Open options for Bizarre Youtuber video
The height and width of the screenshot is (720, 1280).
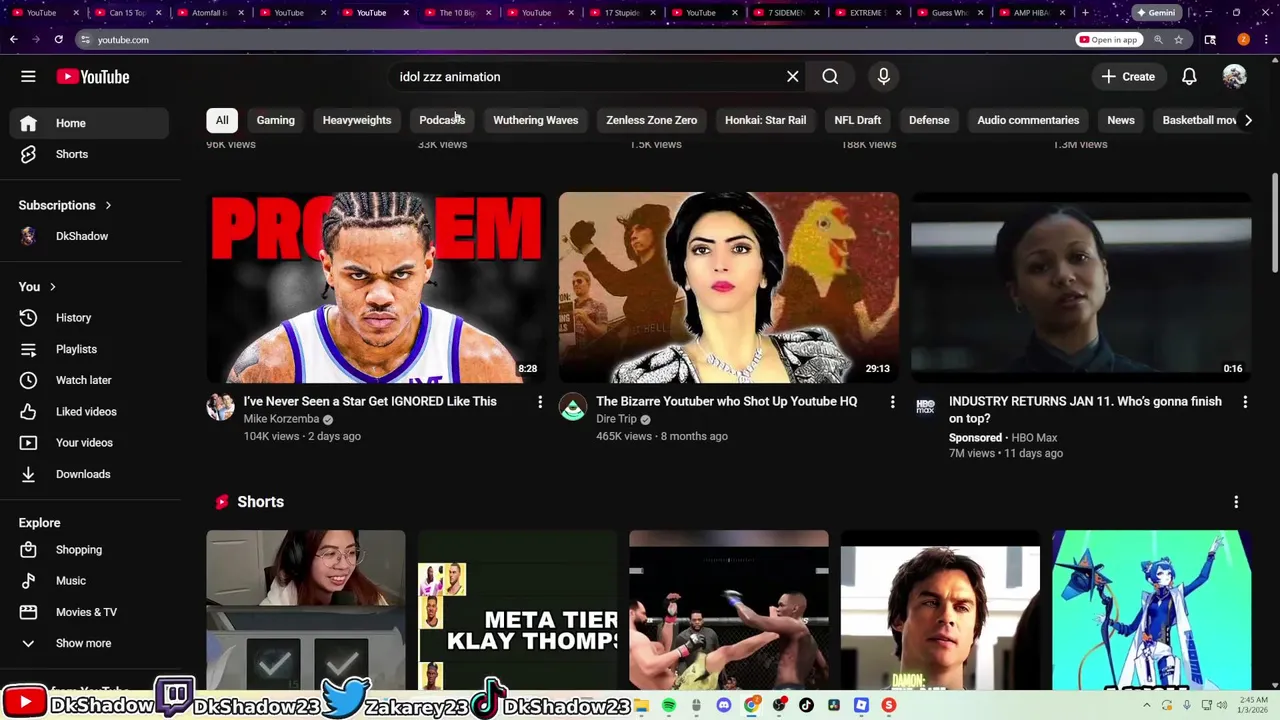[892, 402]
